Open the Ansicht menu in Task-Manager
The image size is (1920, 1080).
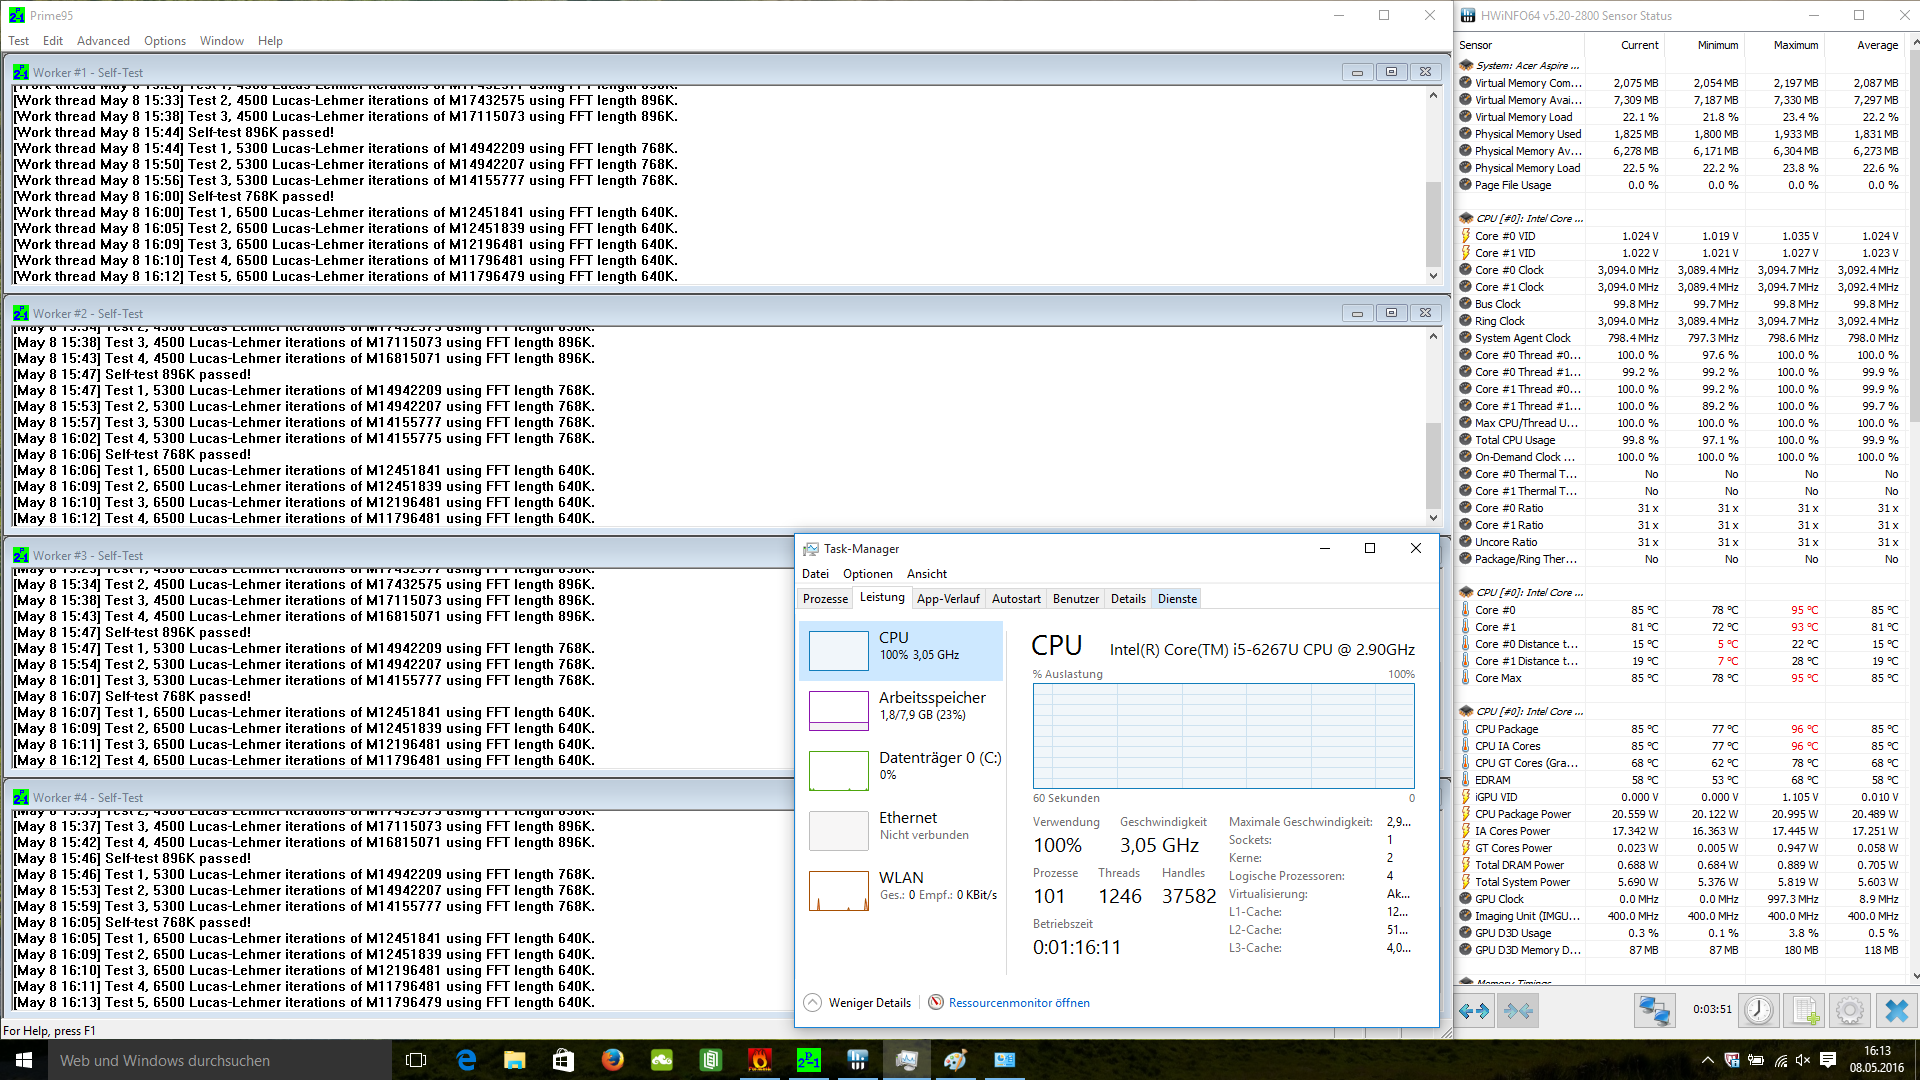coord(926,574)
